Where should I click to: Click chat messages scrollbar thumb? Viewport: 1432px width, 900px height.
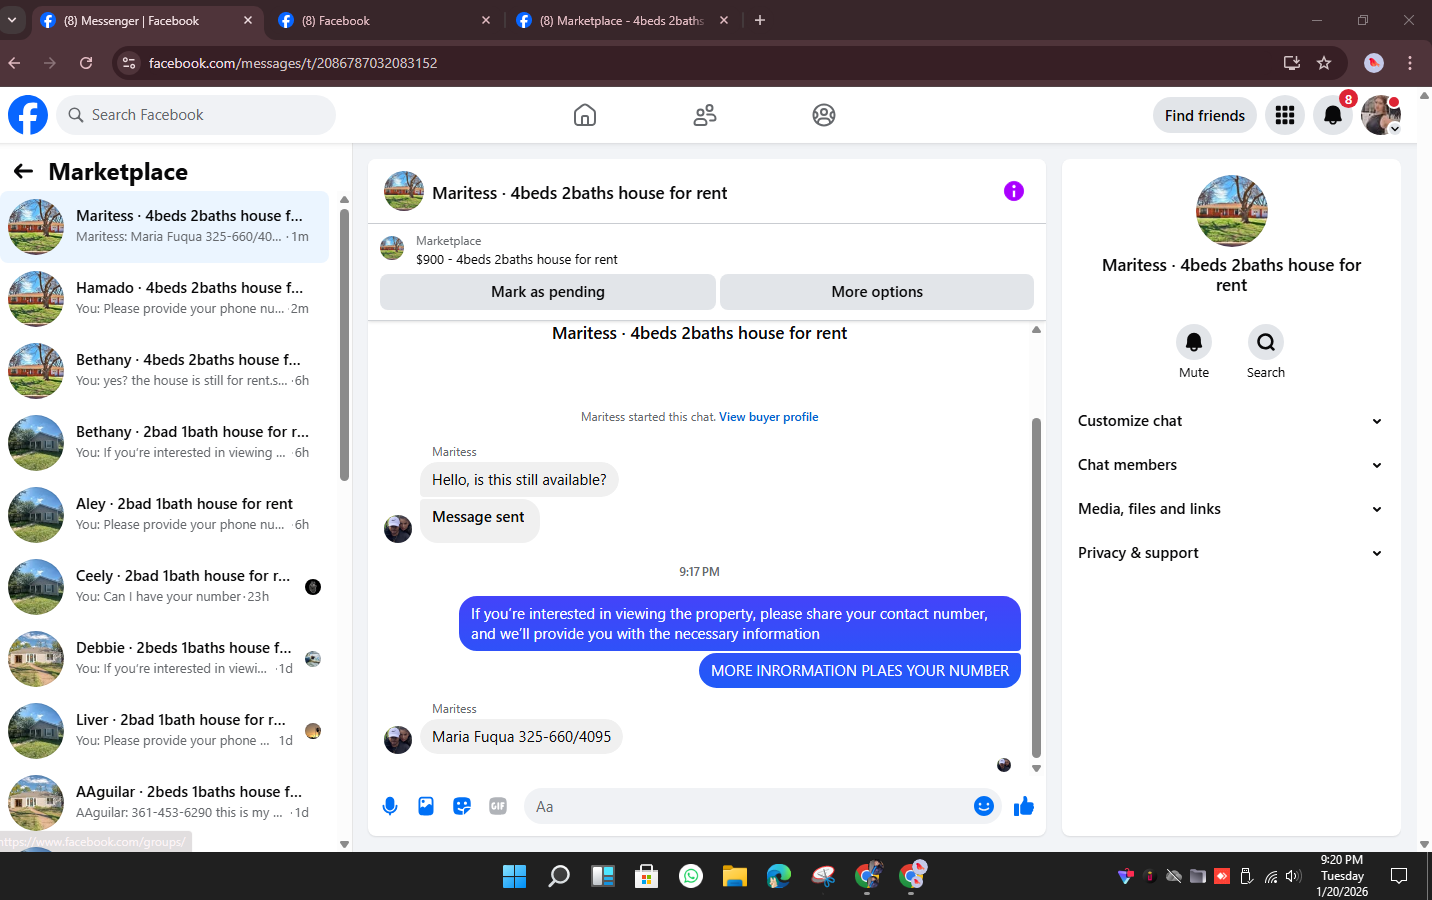click(1036, 588)
